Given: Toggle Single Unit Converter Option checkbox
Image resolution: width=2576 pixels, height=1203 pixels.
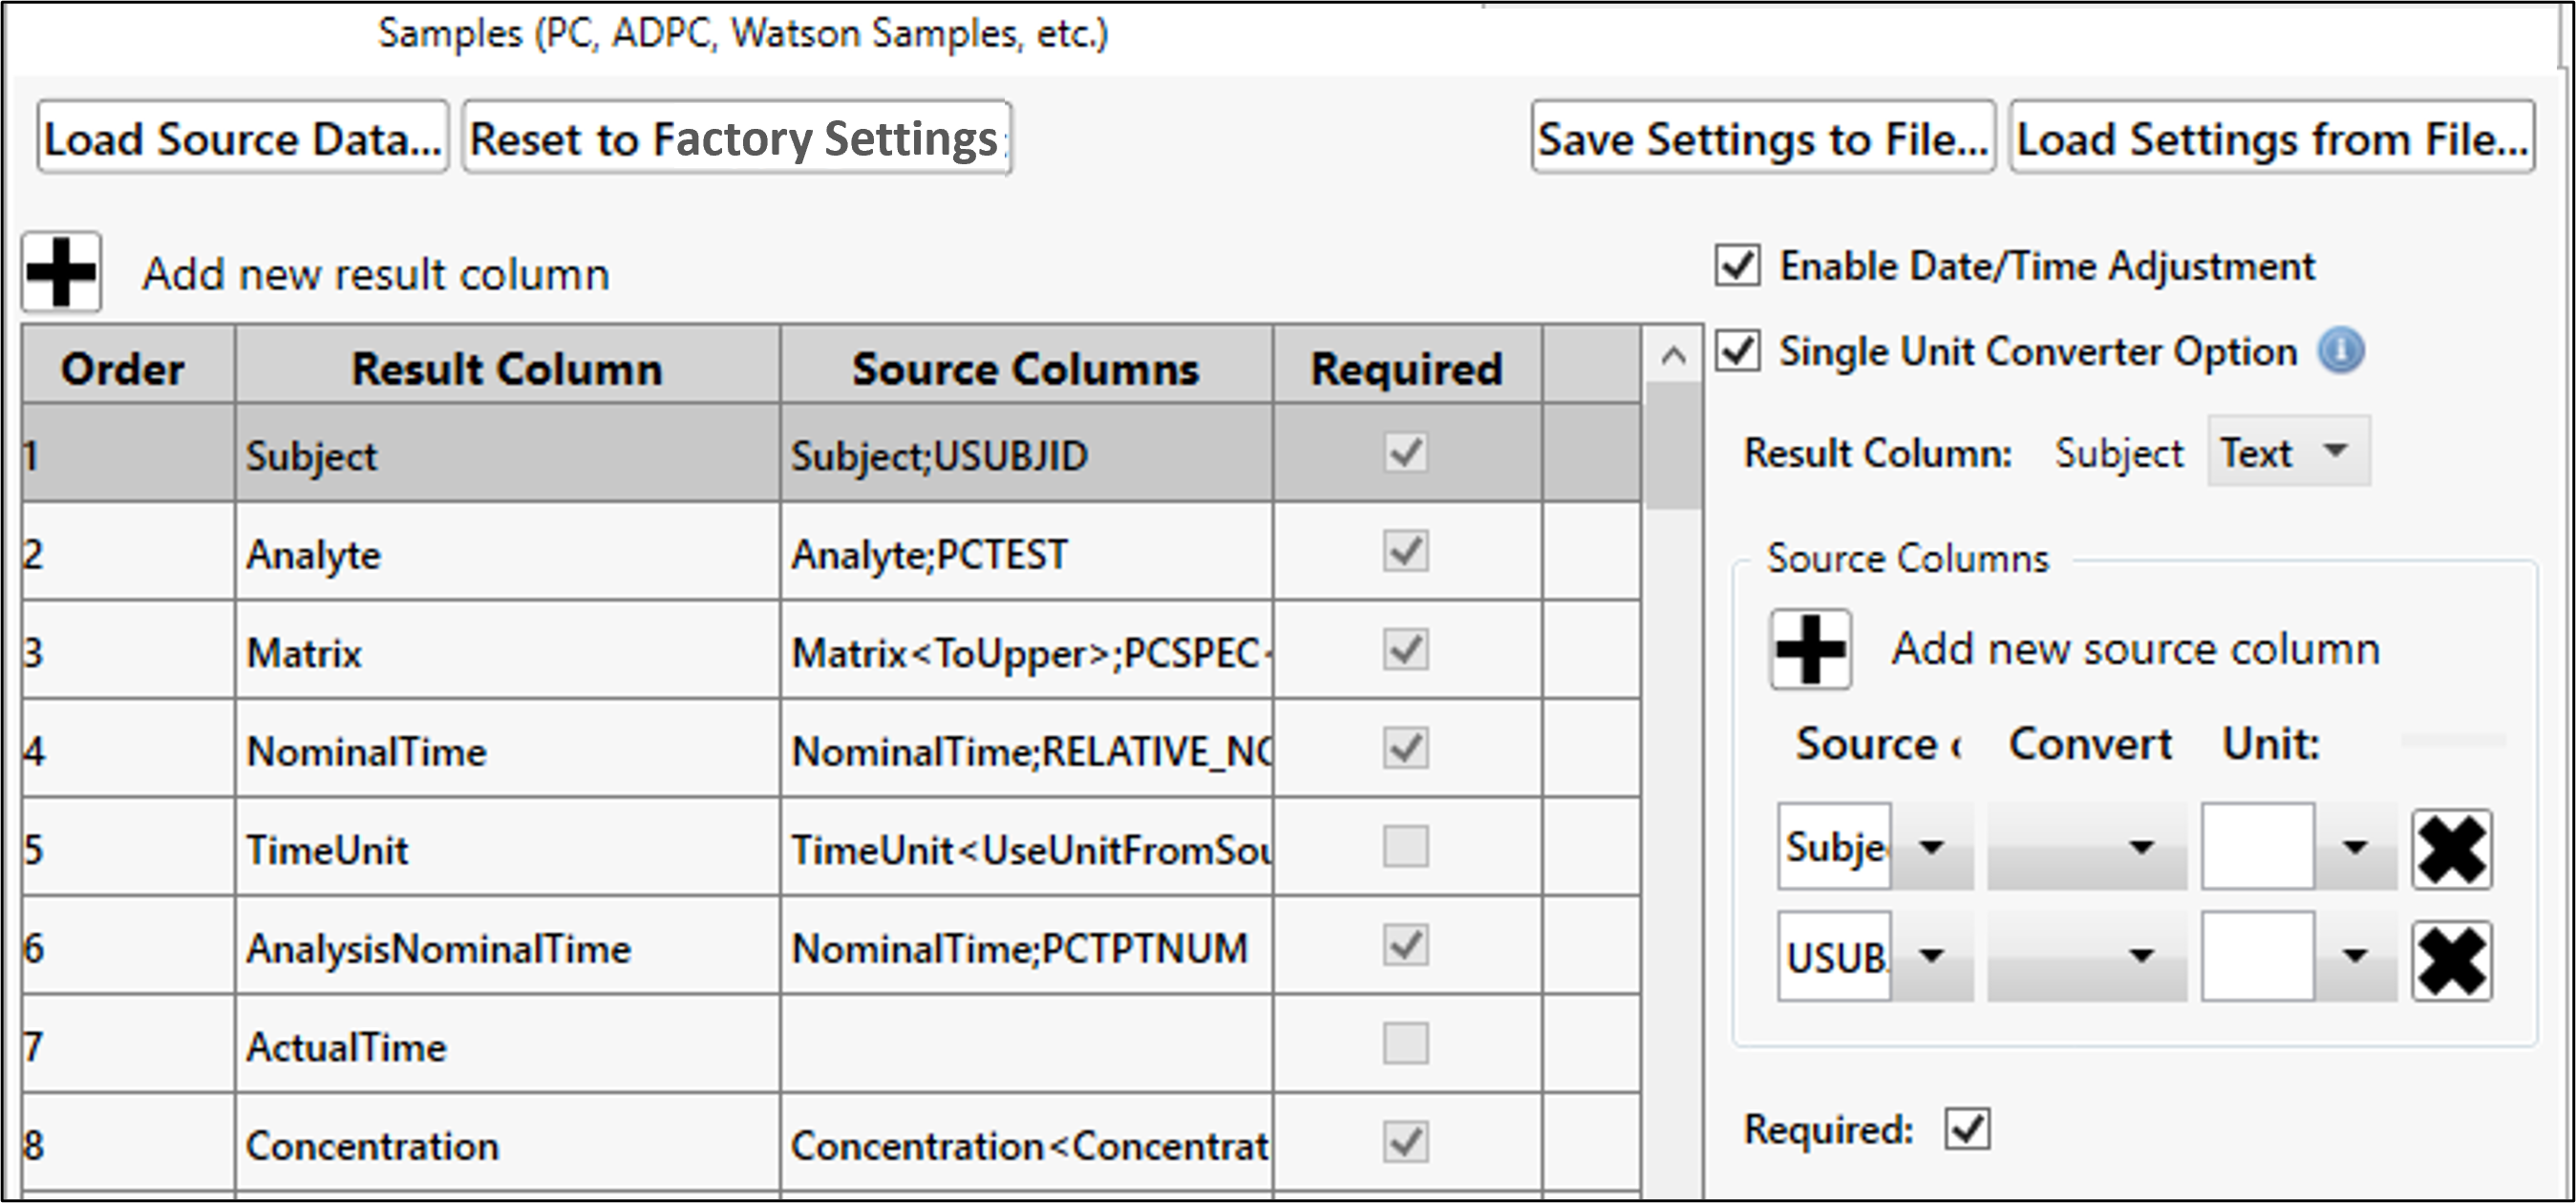Looking at the screenshot, I should (1738, 351).
